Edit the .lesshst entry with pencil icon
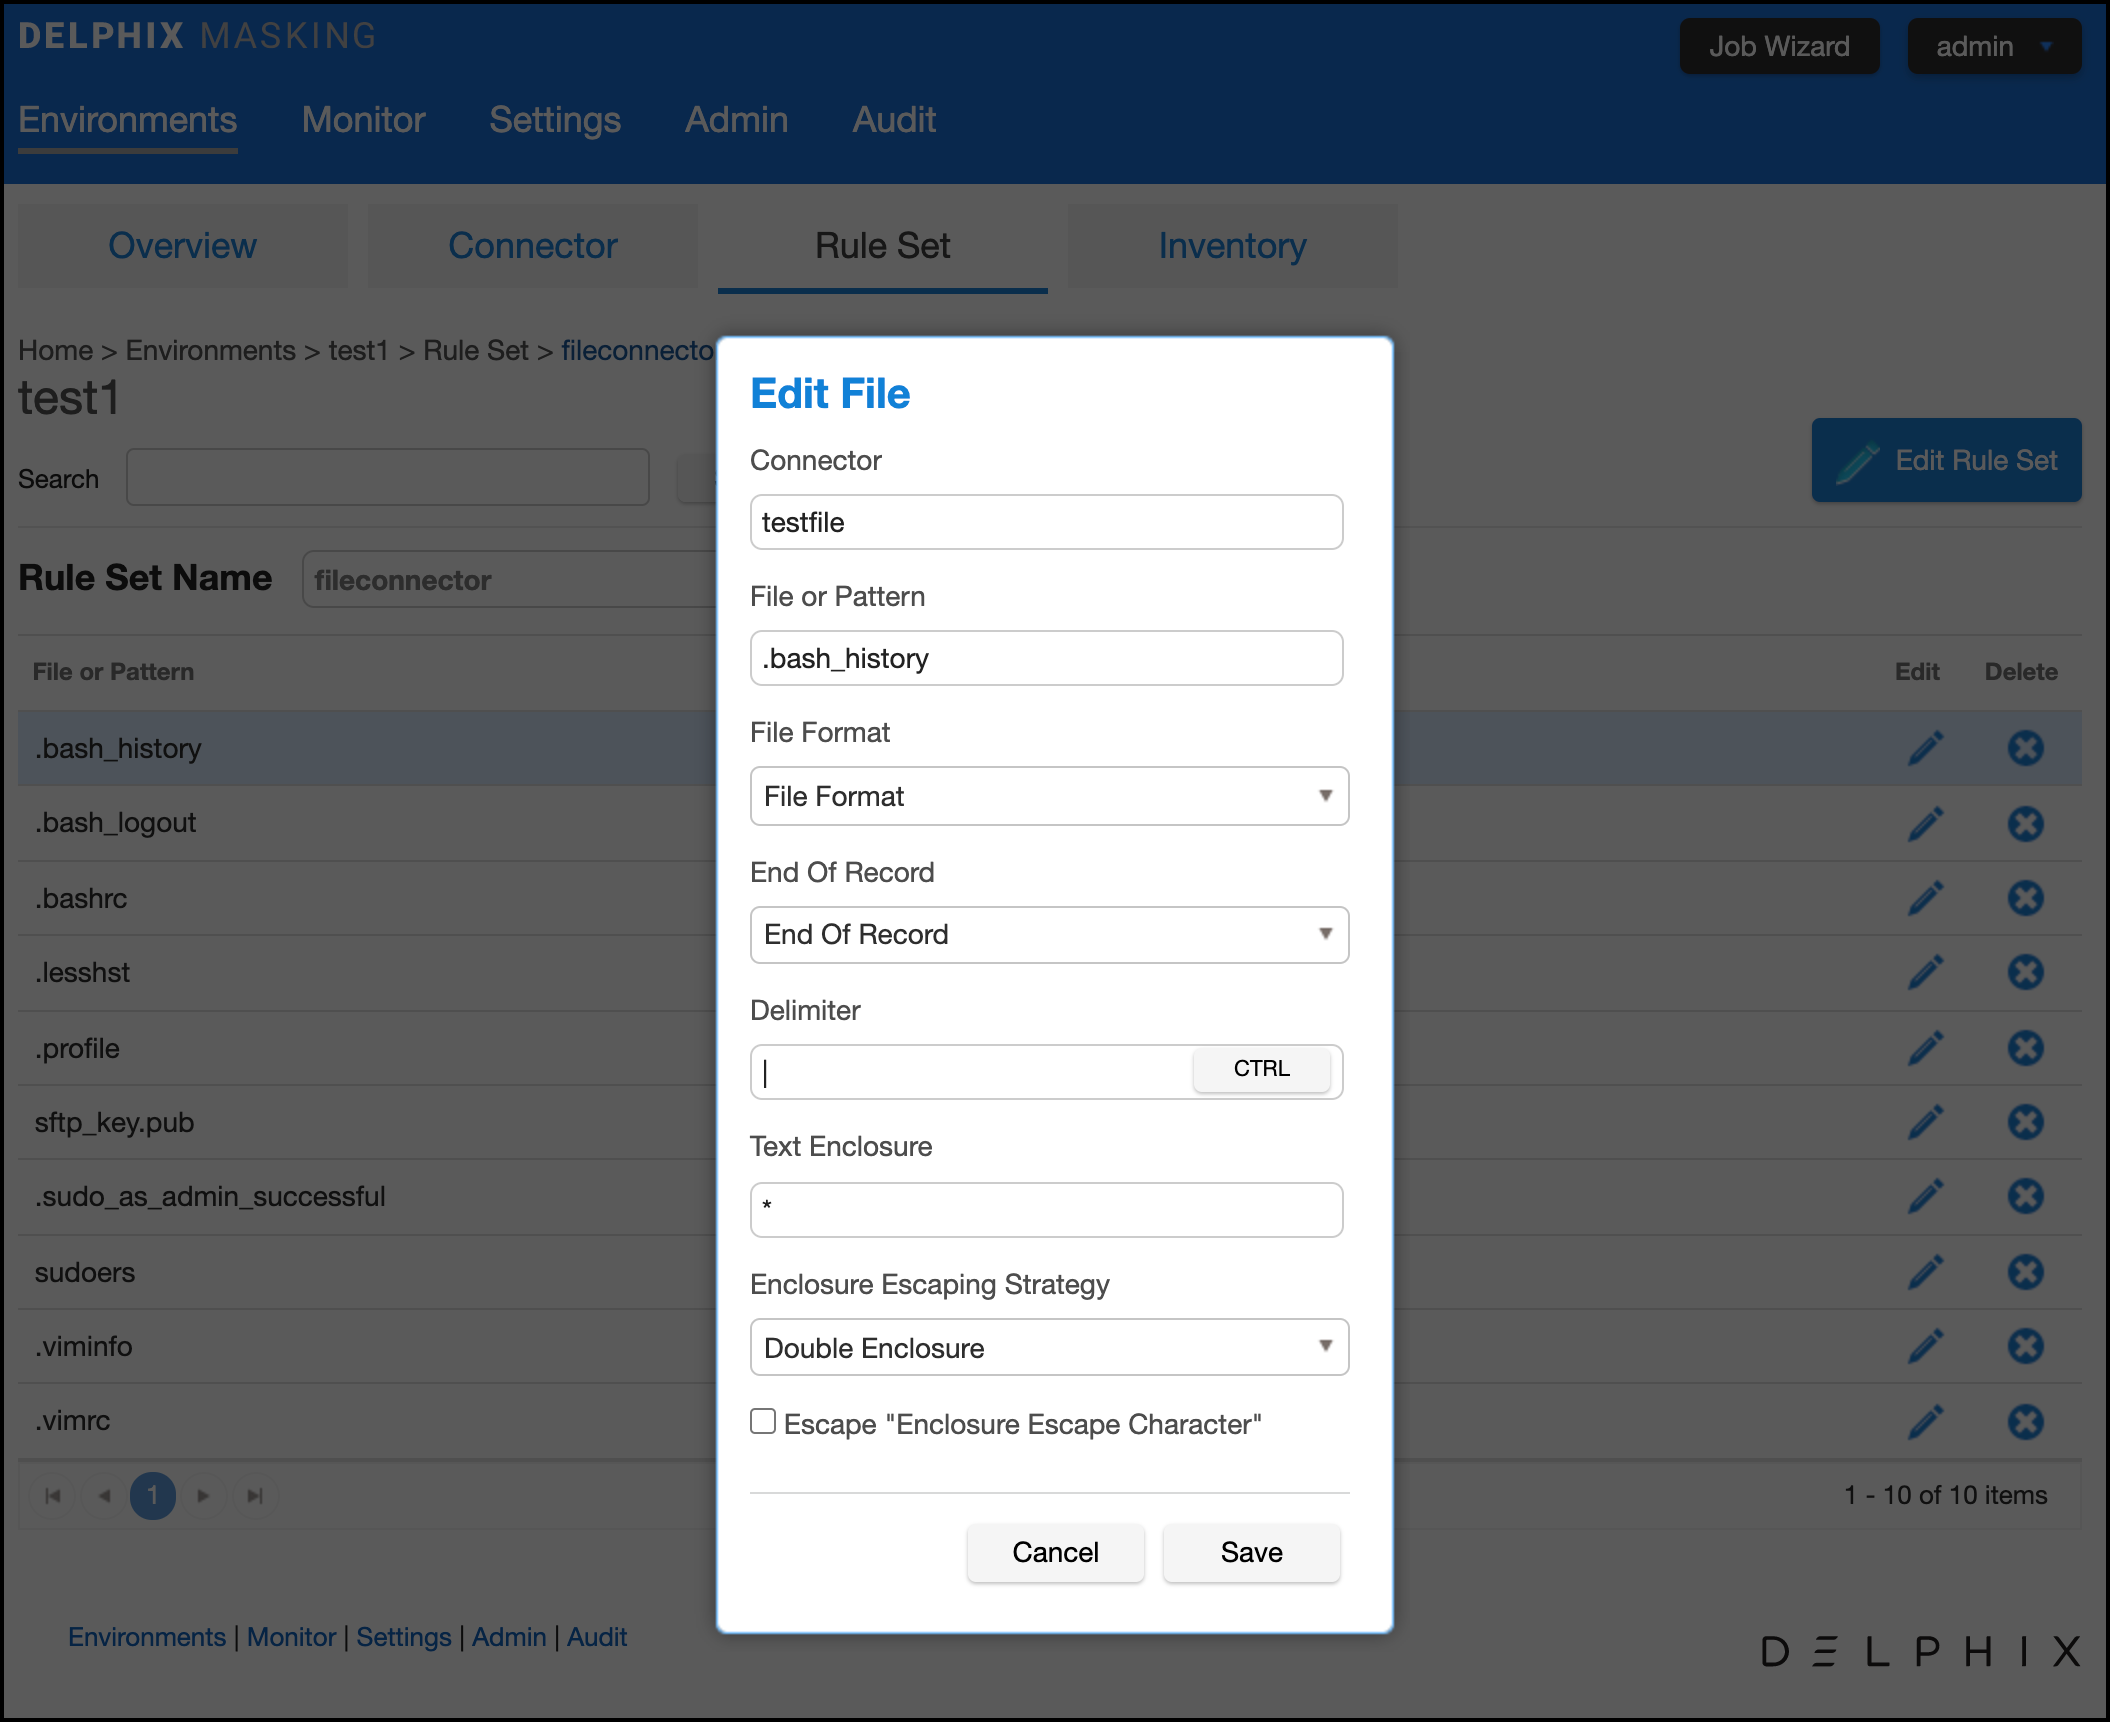Viewport: 2110px width, 1722px height. 1925,972
